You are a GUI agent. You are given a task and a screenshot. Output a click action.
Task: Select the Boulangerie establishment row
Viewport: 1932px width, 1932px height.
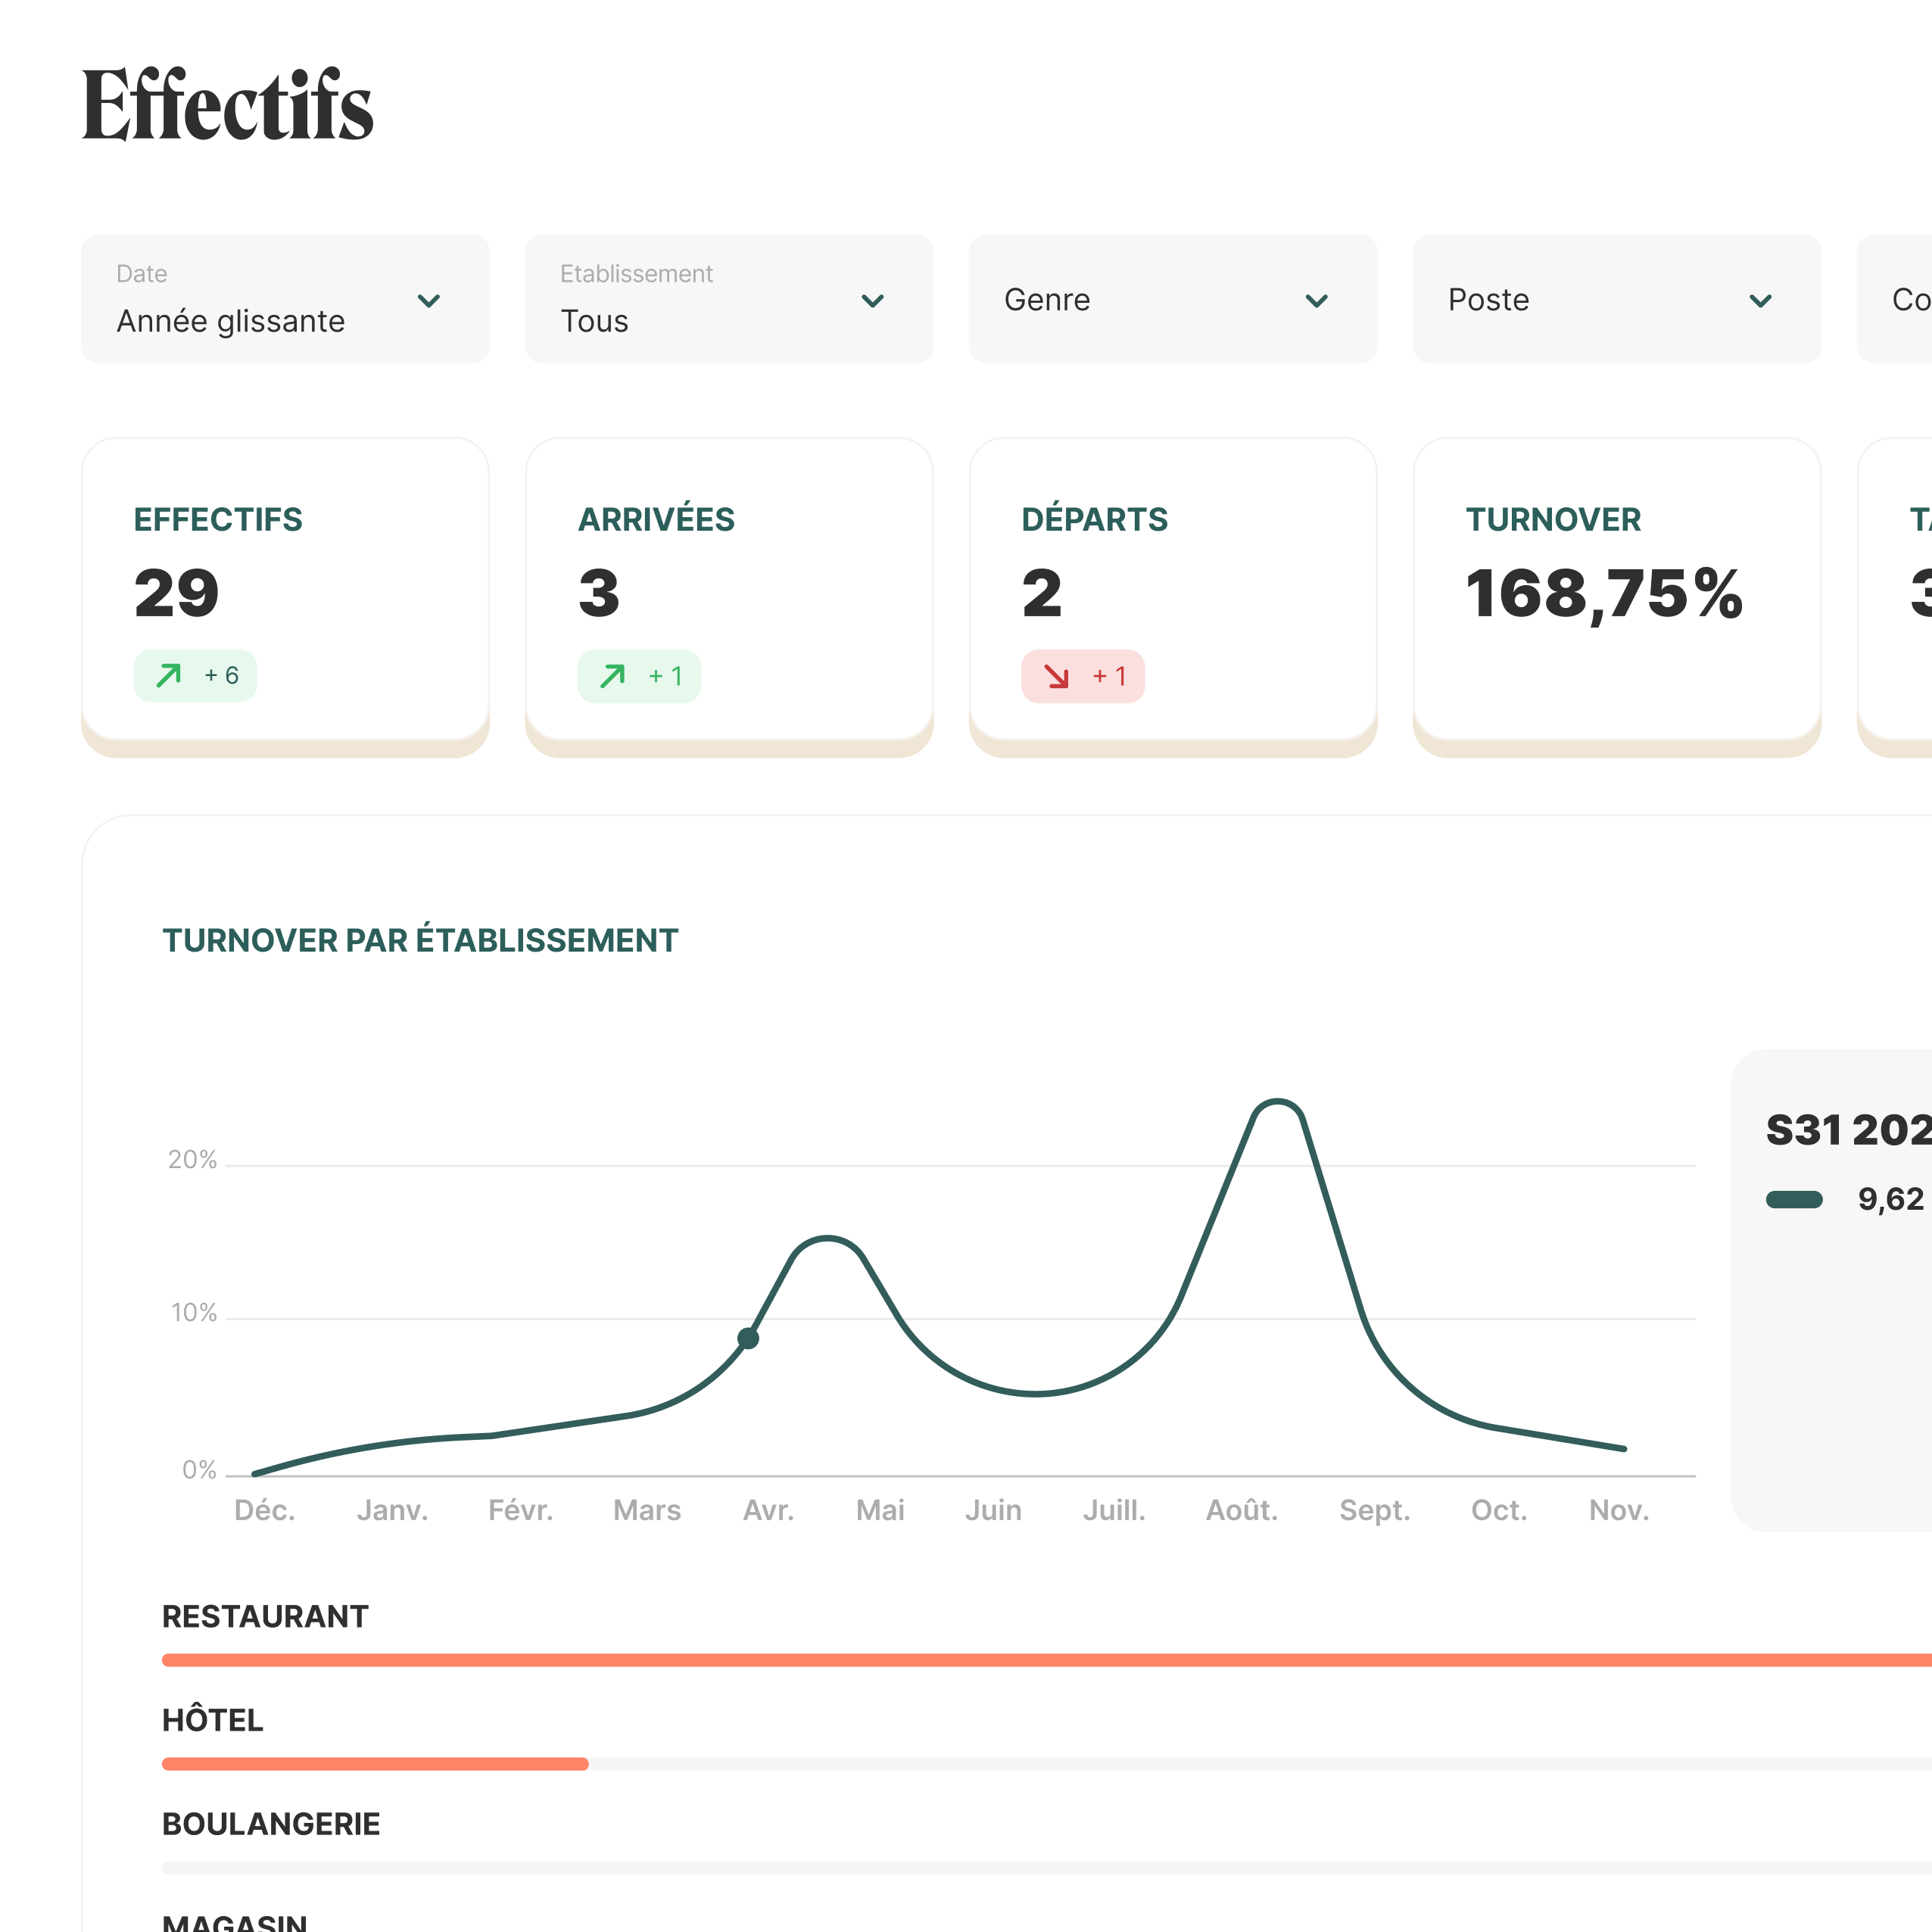tap(271, 1824)
